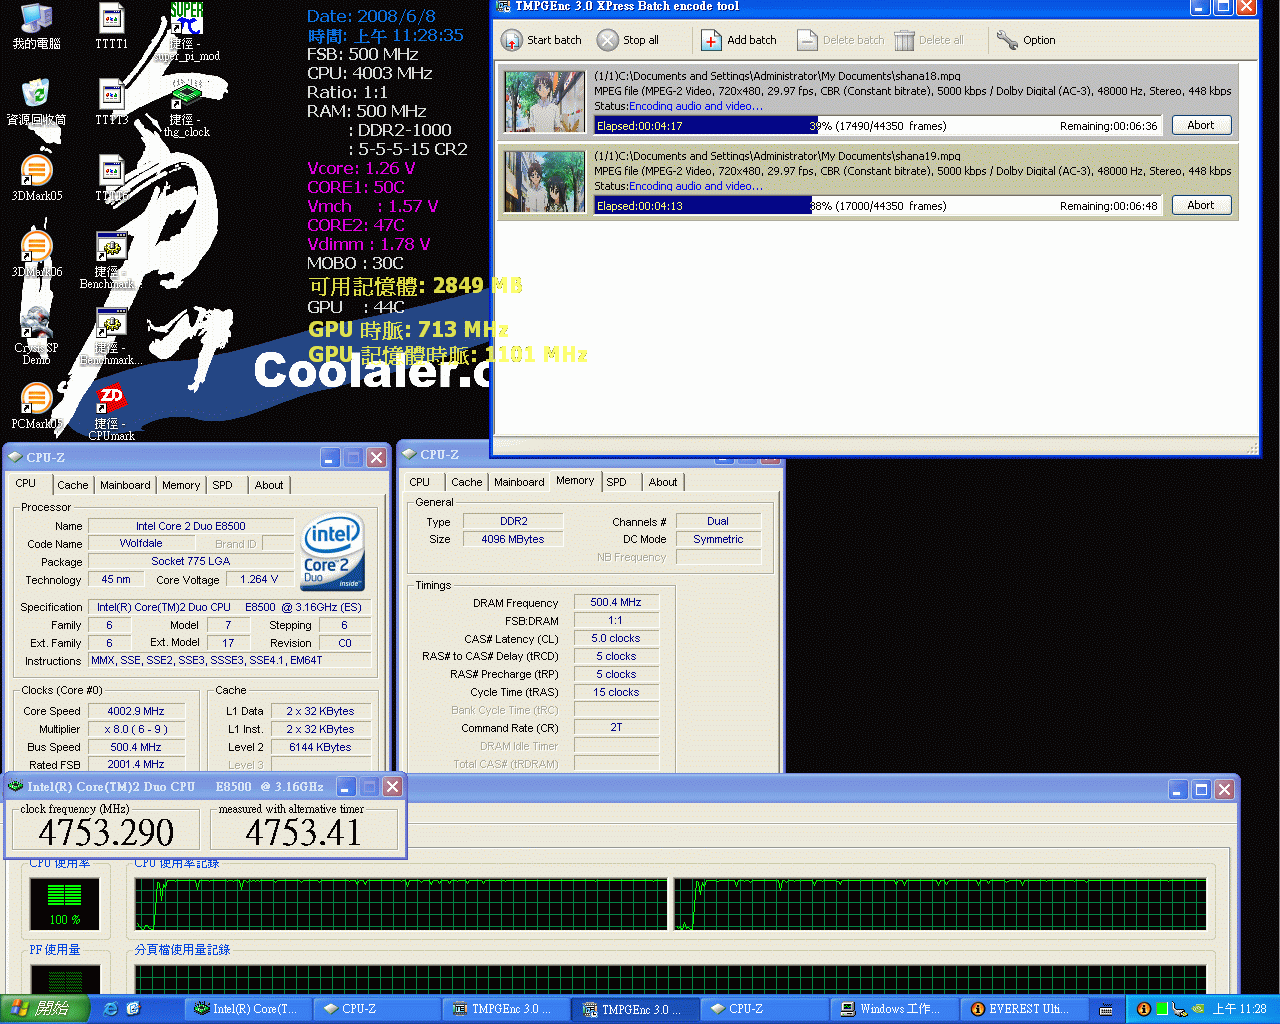Open Mainboard tab in processor CPU-Z window
Viewport: 1280px width, 1024px height.
click(x=125, y=485)
